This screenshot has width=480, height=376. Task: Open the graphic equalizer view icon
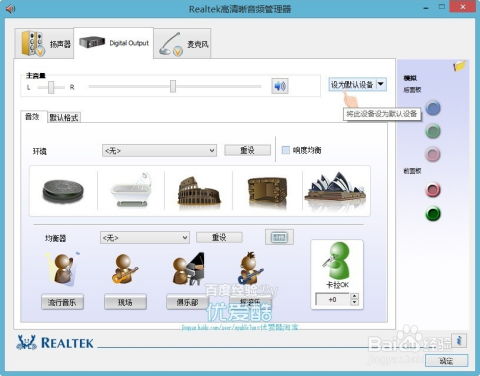[x=279, y=237]
